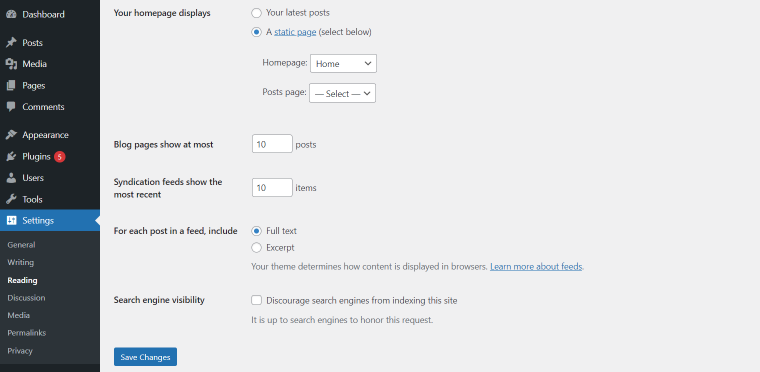Open the Learn more about feeds link
This screenshot has width=760, height=372.
[536, 267]
